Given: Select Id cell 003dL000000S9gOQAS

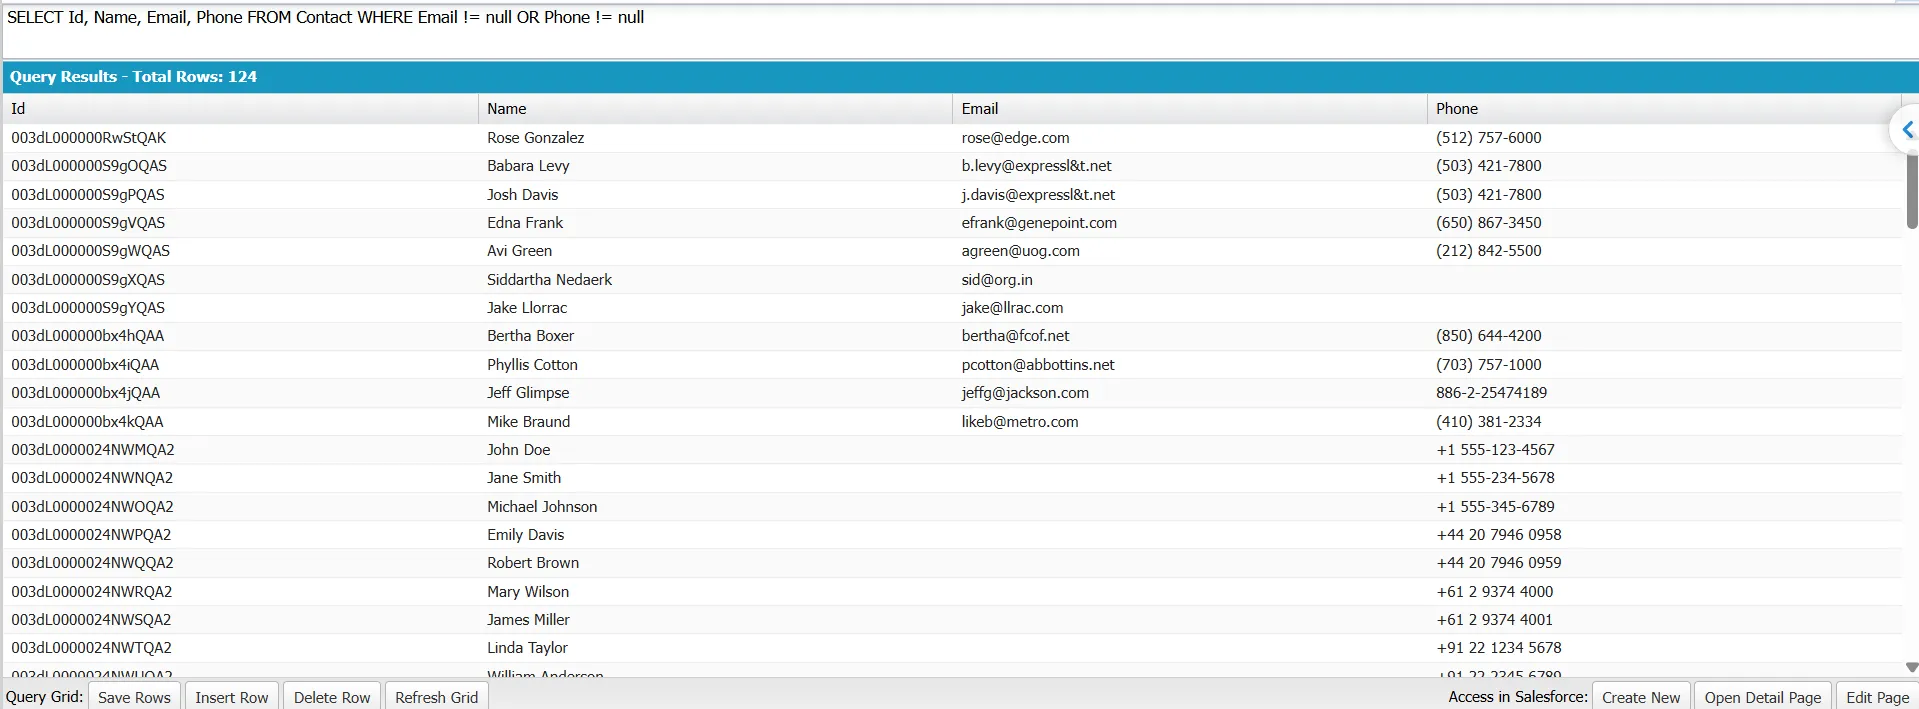Looking at the screenshot, I should click(240, 166).
